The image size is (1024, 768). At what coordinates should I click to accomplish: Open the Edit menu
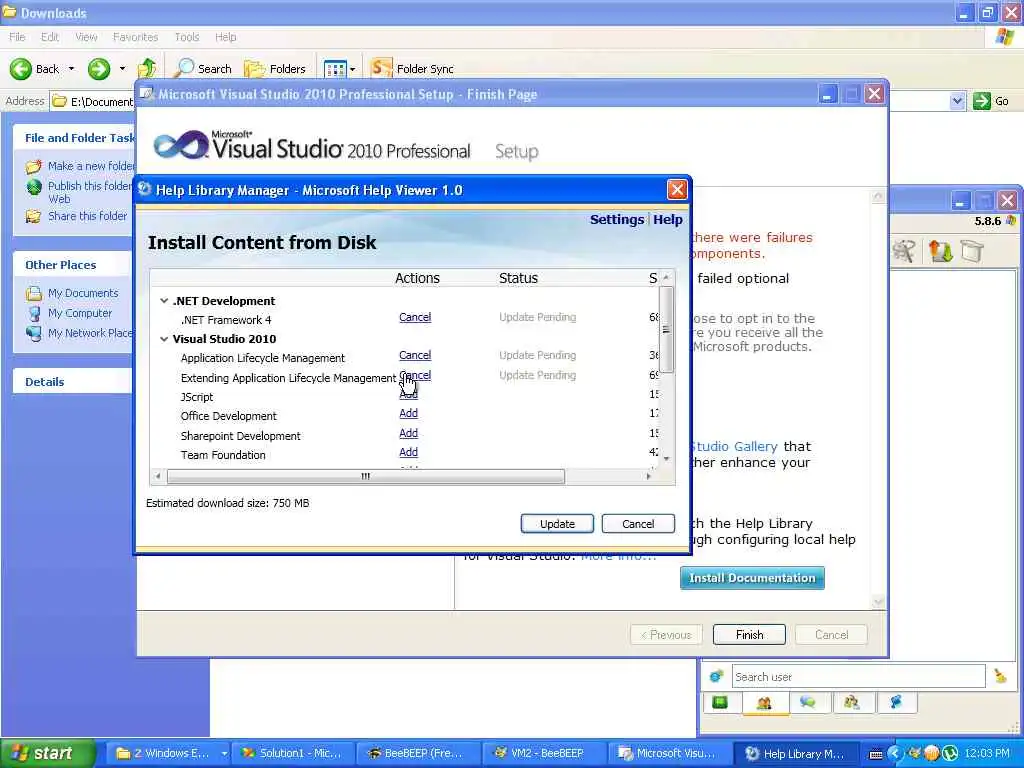point(50,37)
